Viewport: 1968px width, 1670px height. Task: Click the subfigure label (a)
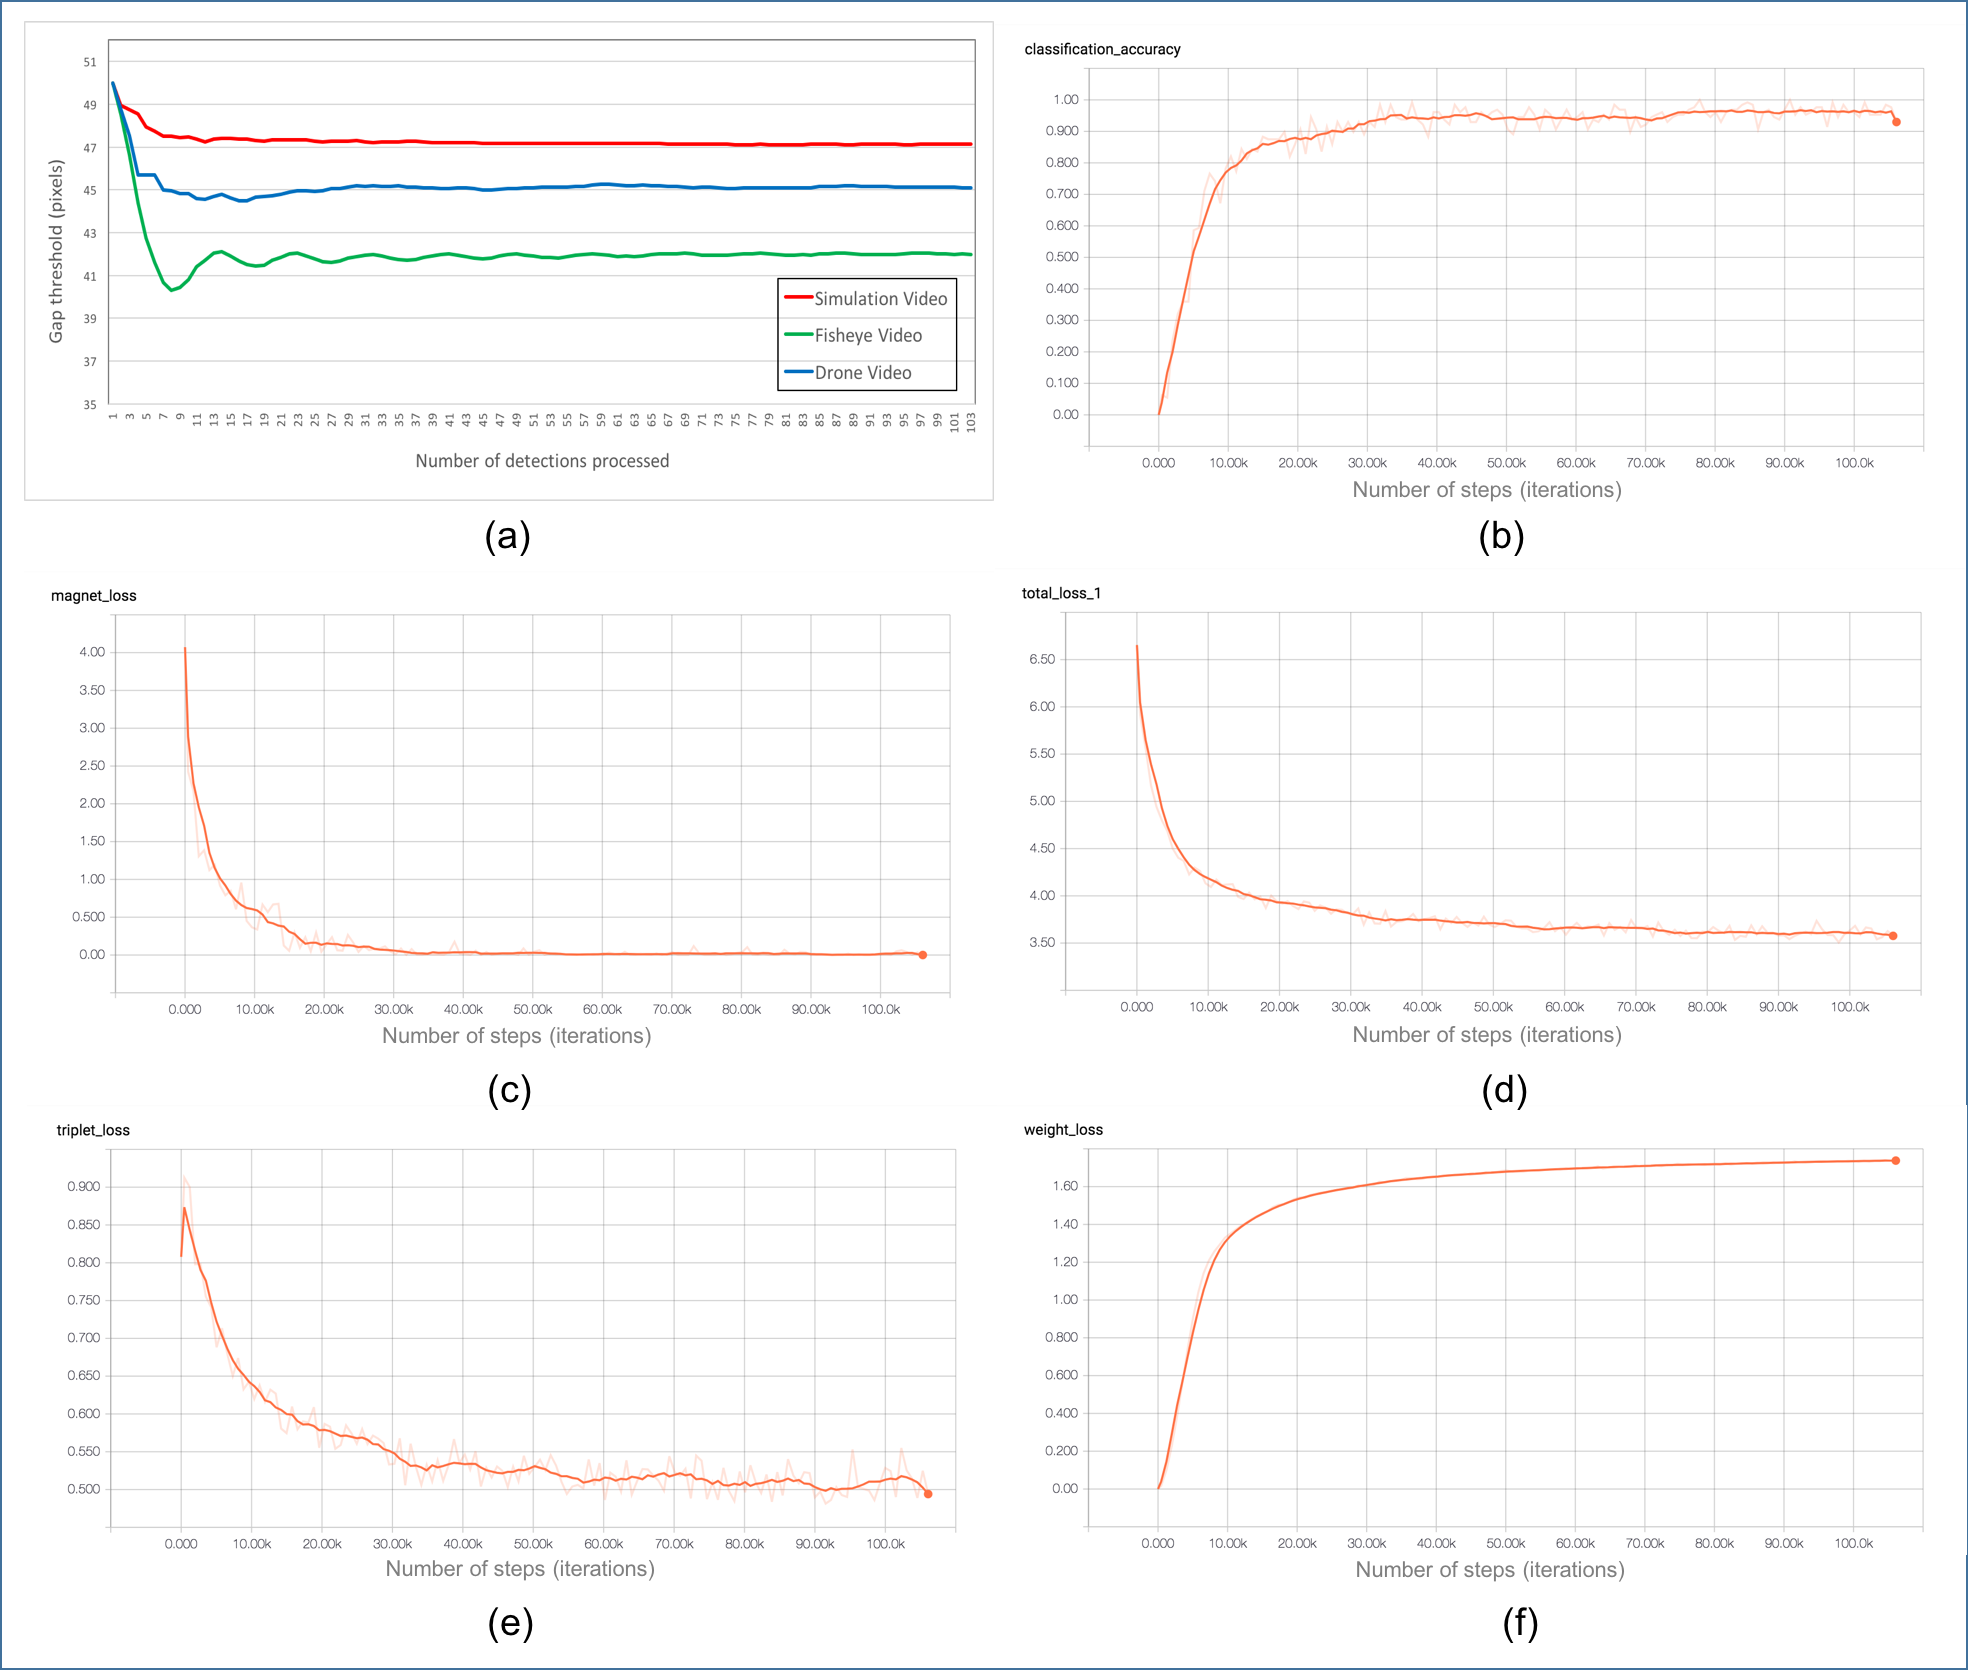(507, 537)
